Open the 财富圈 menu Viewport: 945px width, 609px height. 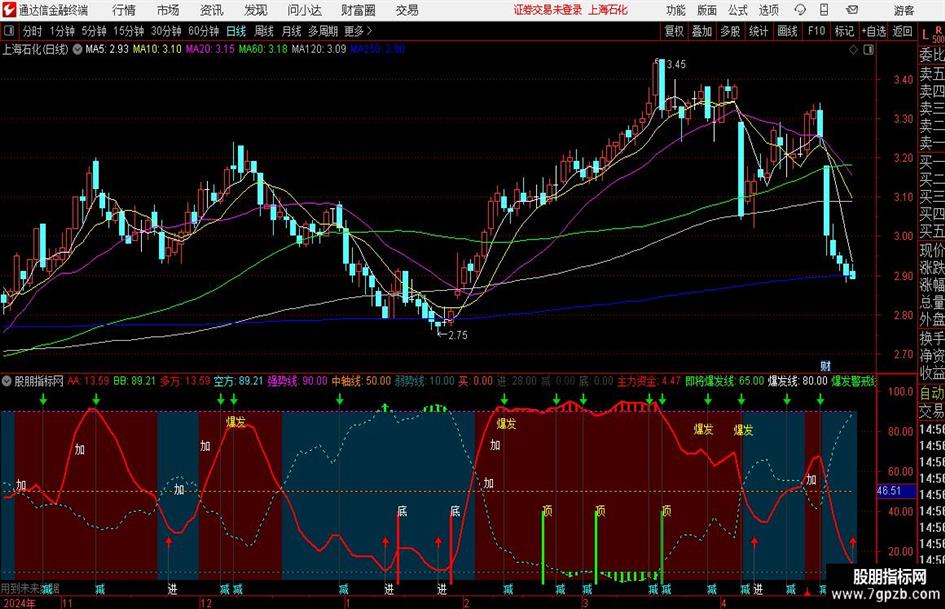coord(358,10)
